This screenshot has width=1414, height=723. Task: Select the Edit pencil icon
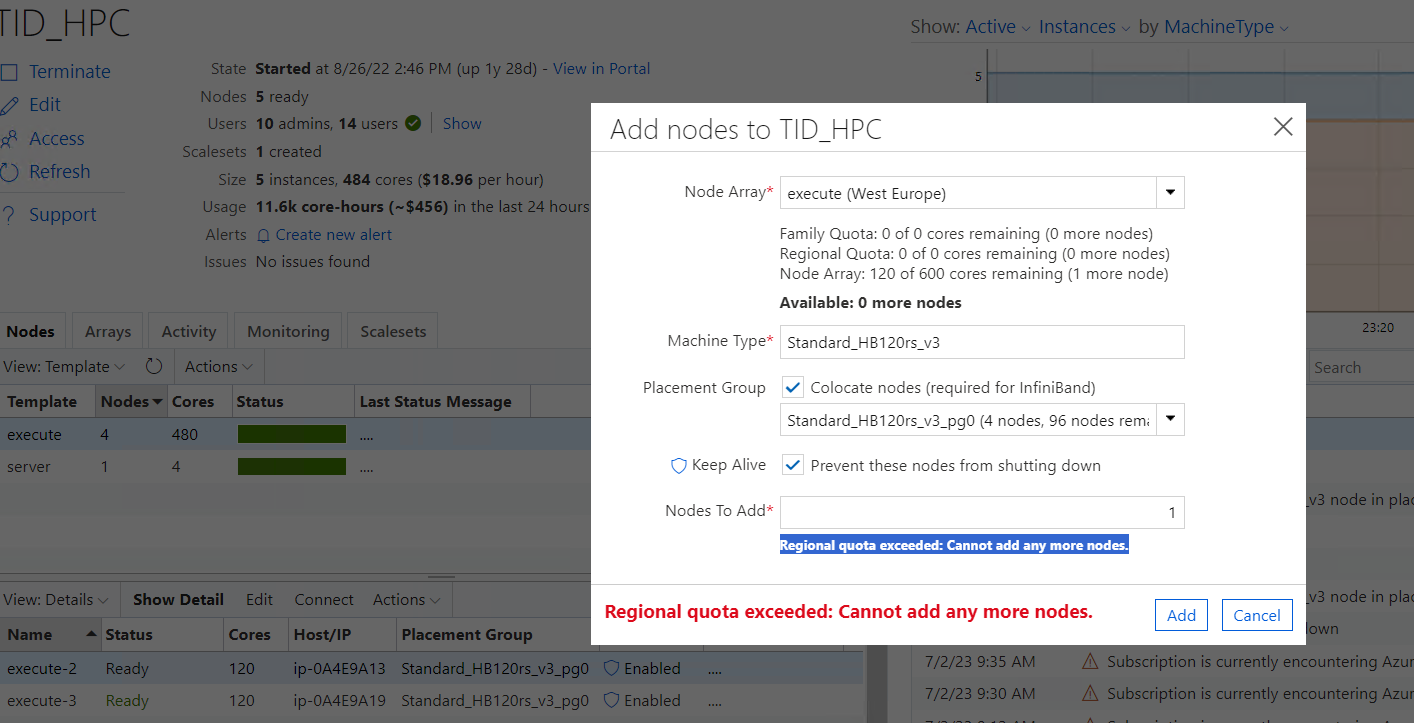10,104
